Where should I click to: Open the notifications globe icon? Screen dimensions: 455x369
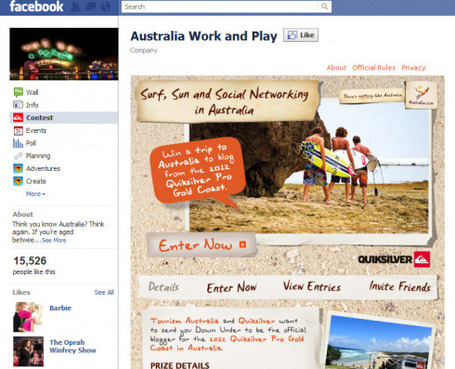[x=106, y=7]
